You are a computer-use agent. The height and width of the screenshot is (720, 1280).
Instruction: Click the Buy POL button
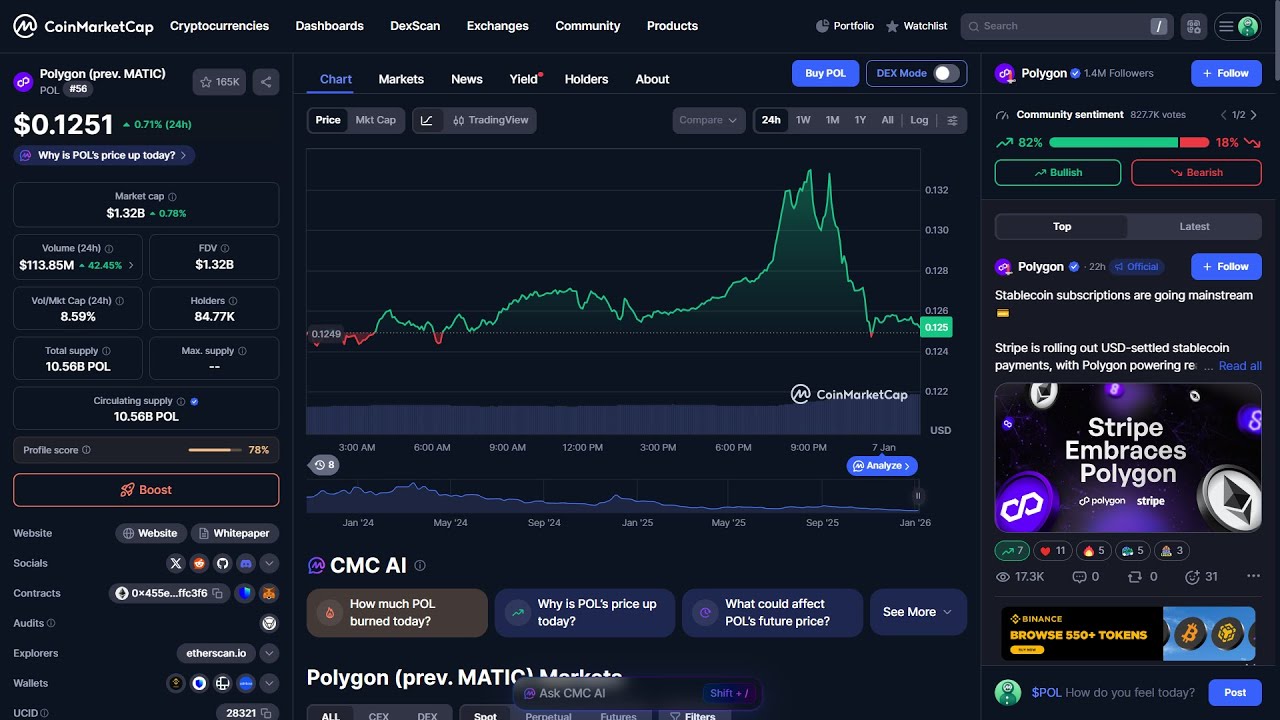[826, 73]
